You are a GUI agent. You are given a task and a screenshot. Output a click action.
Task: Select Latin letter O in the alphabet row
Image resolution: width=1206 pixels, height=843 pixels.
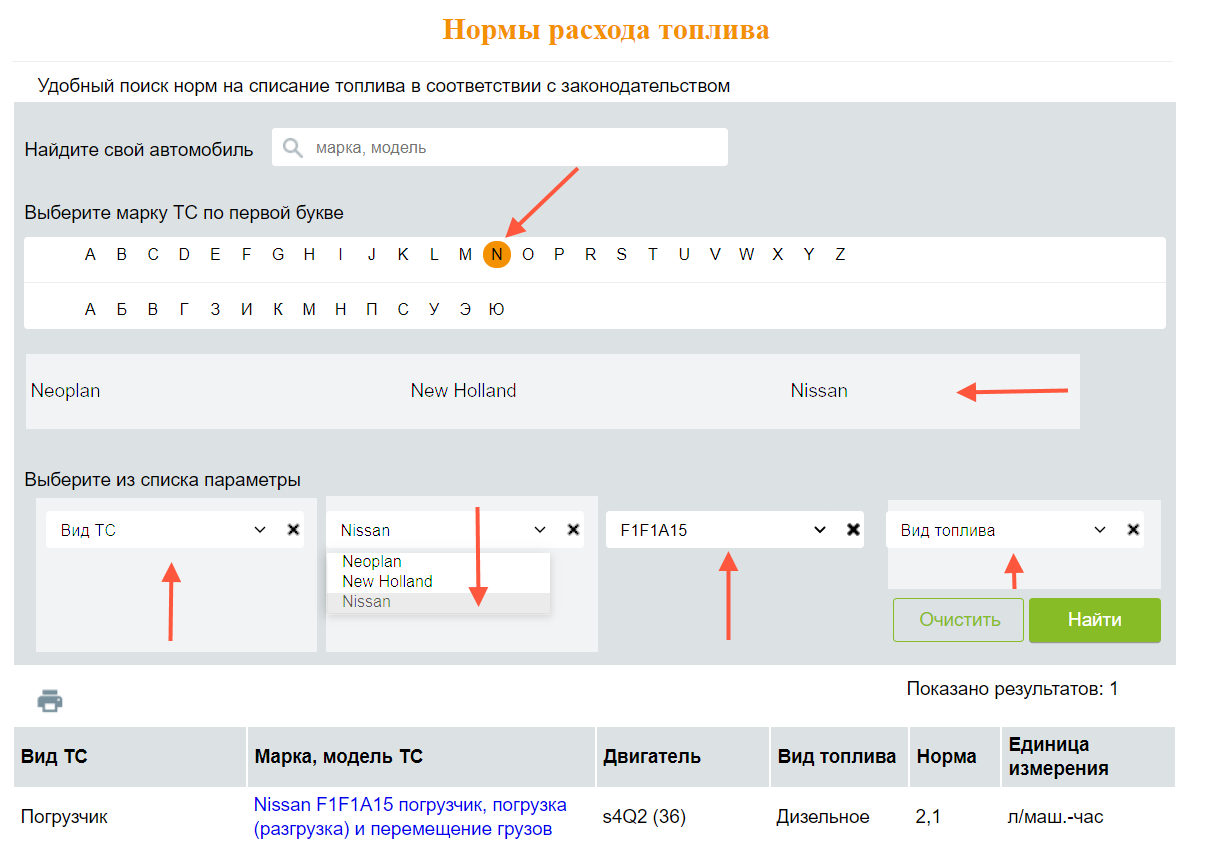tap(528, 255)
